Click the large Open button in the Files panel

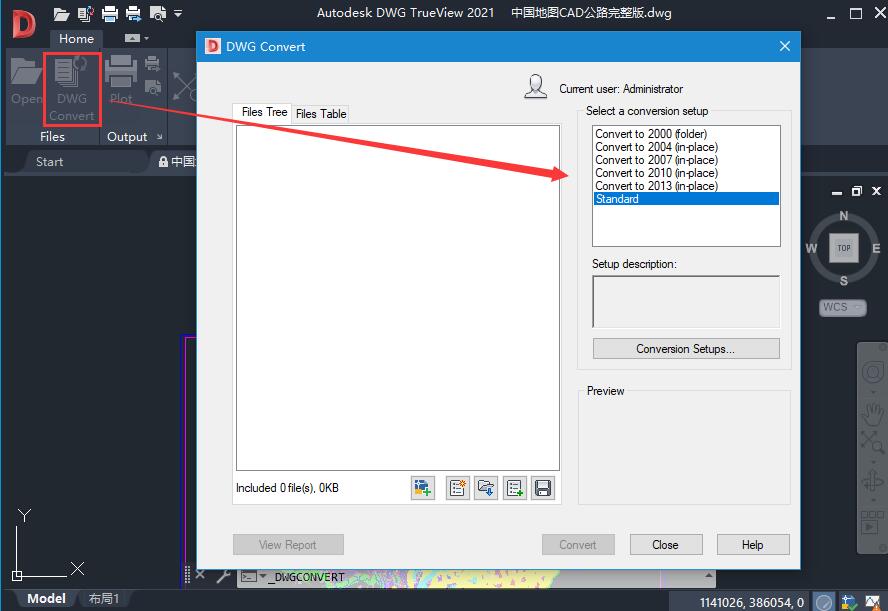[26, 81]
